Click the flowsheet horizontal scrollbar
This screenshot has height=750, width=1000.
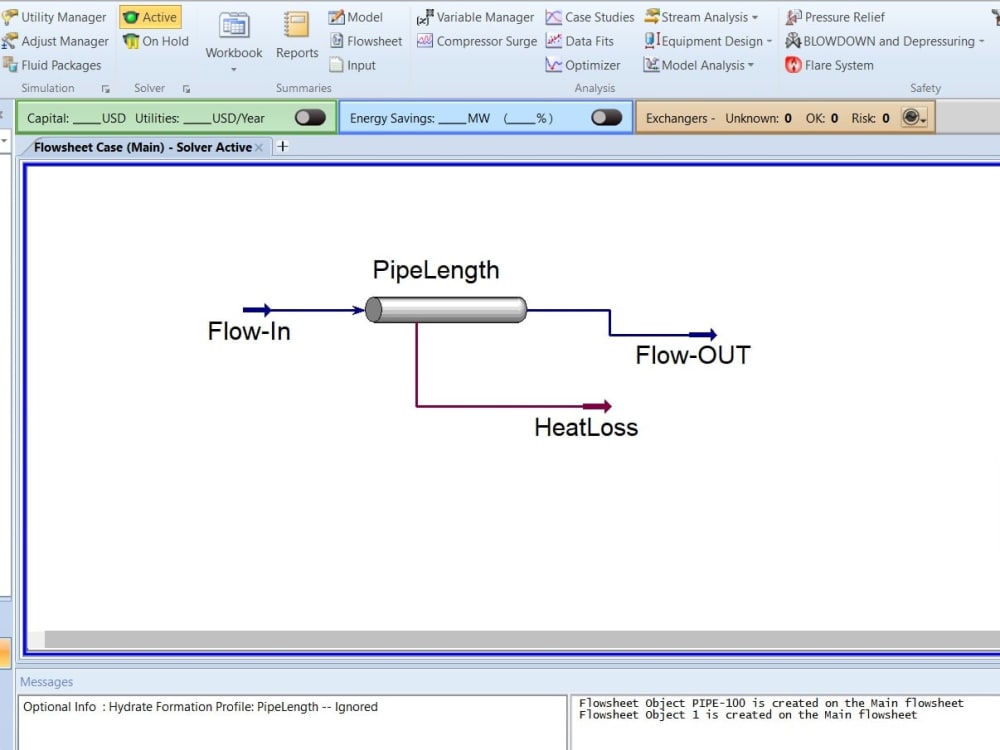pos(522,639)
